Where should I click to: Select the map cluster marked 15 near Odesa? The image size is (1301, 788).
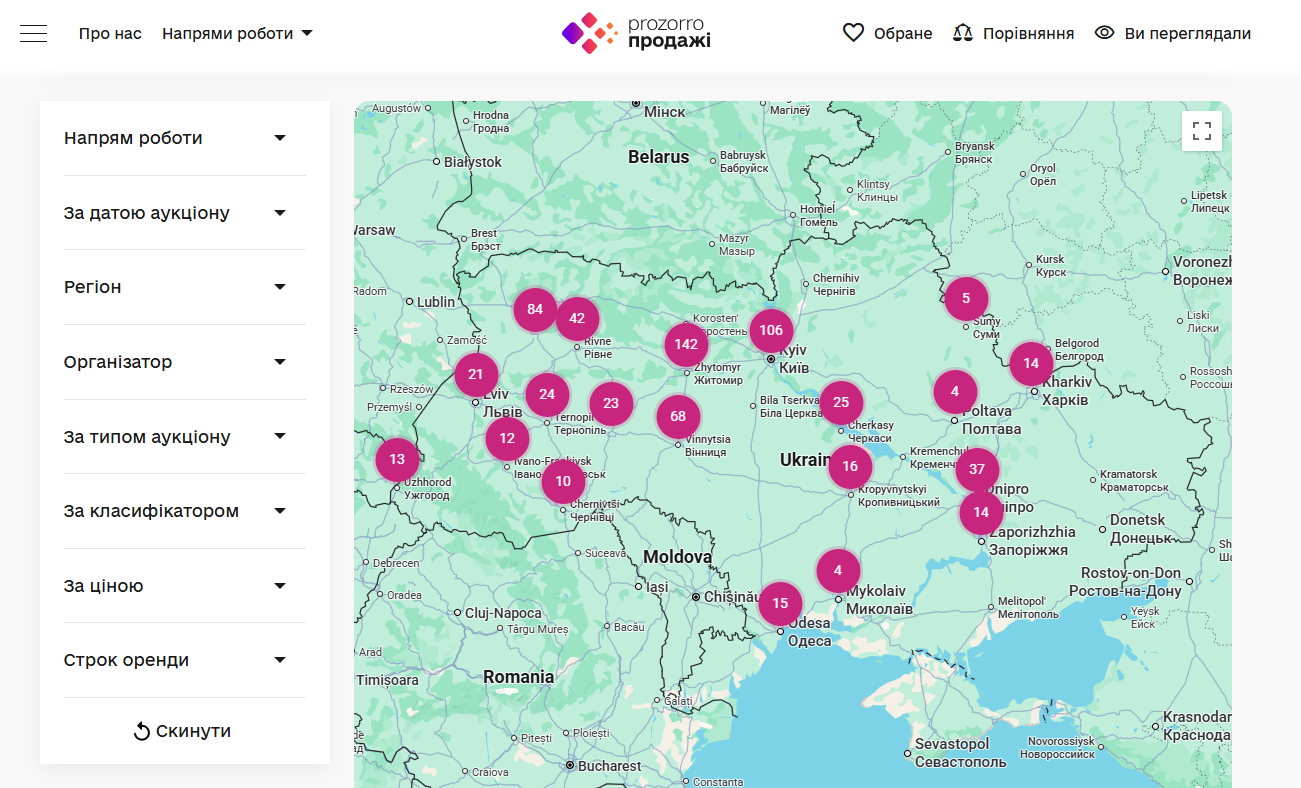pyautogui.click(x=780, y=603)
